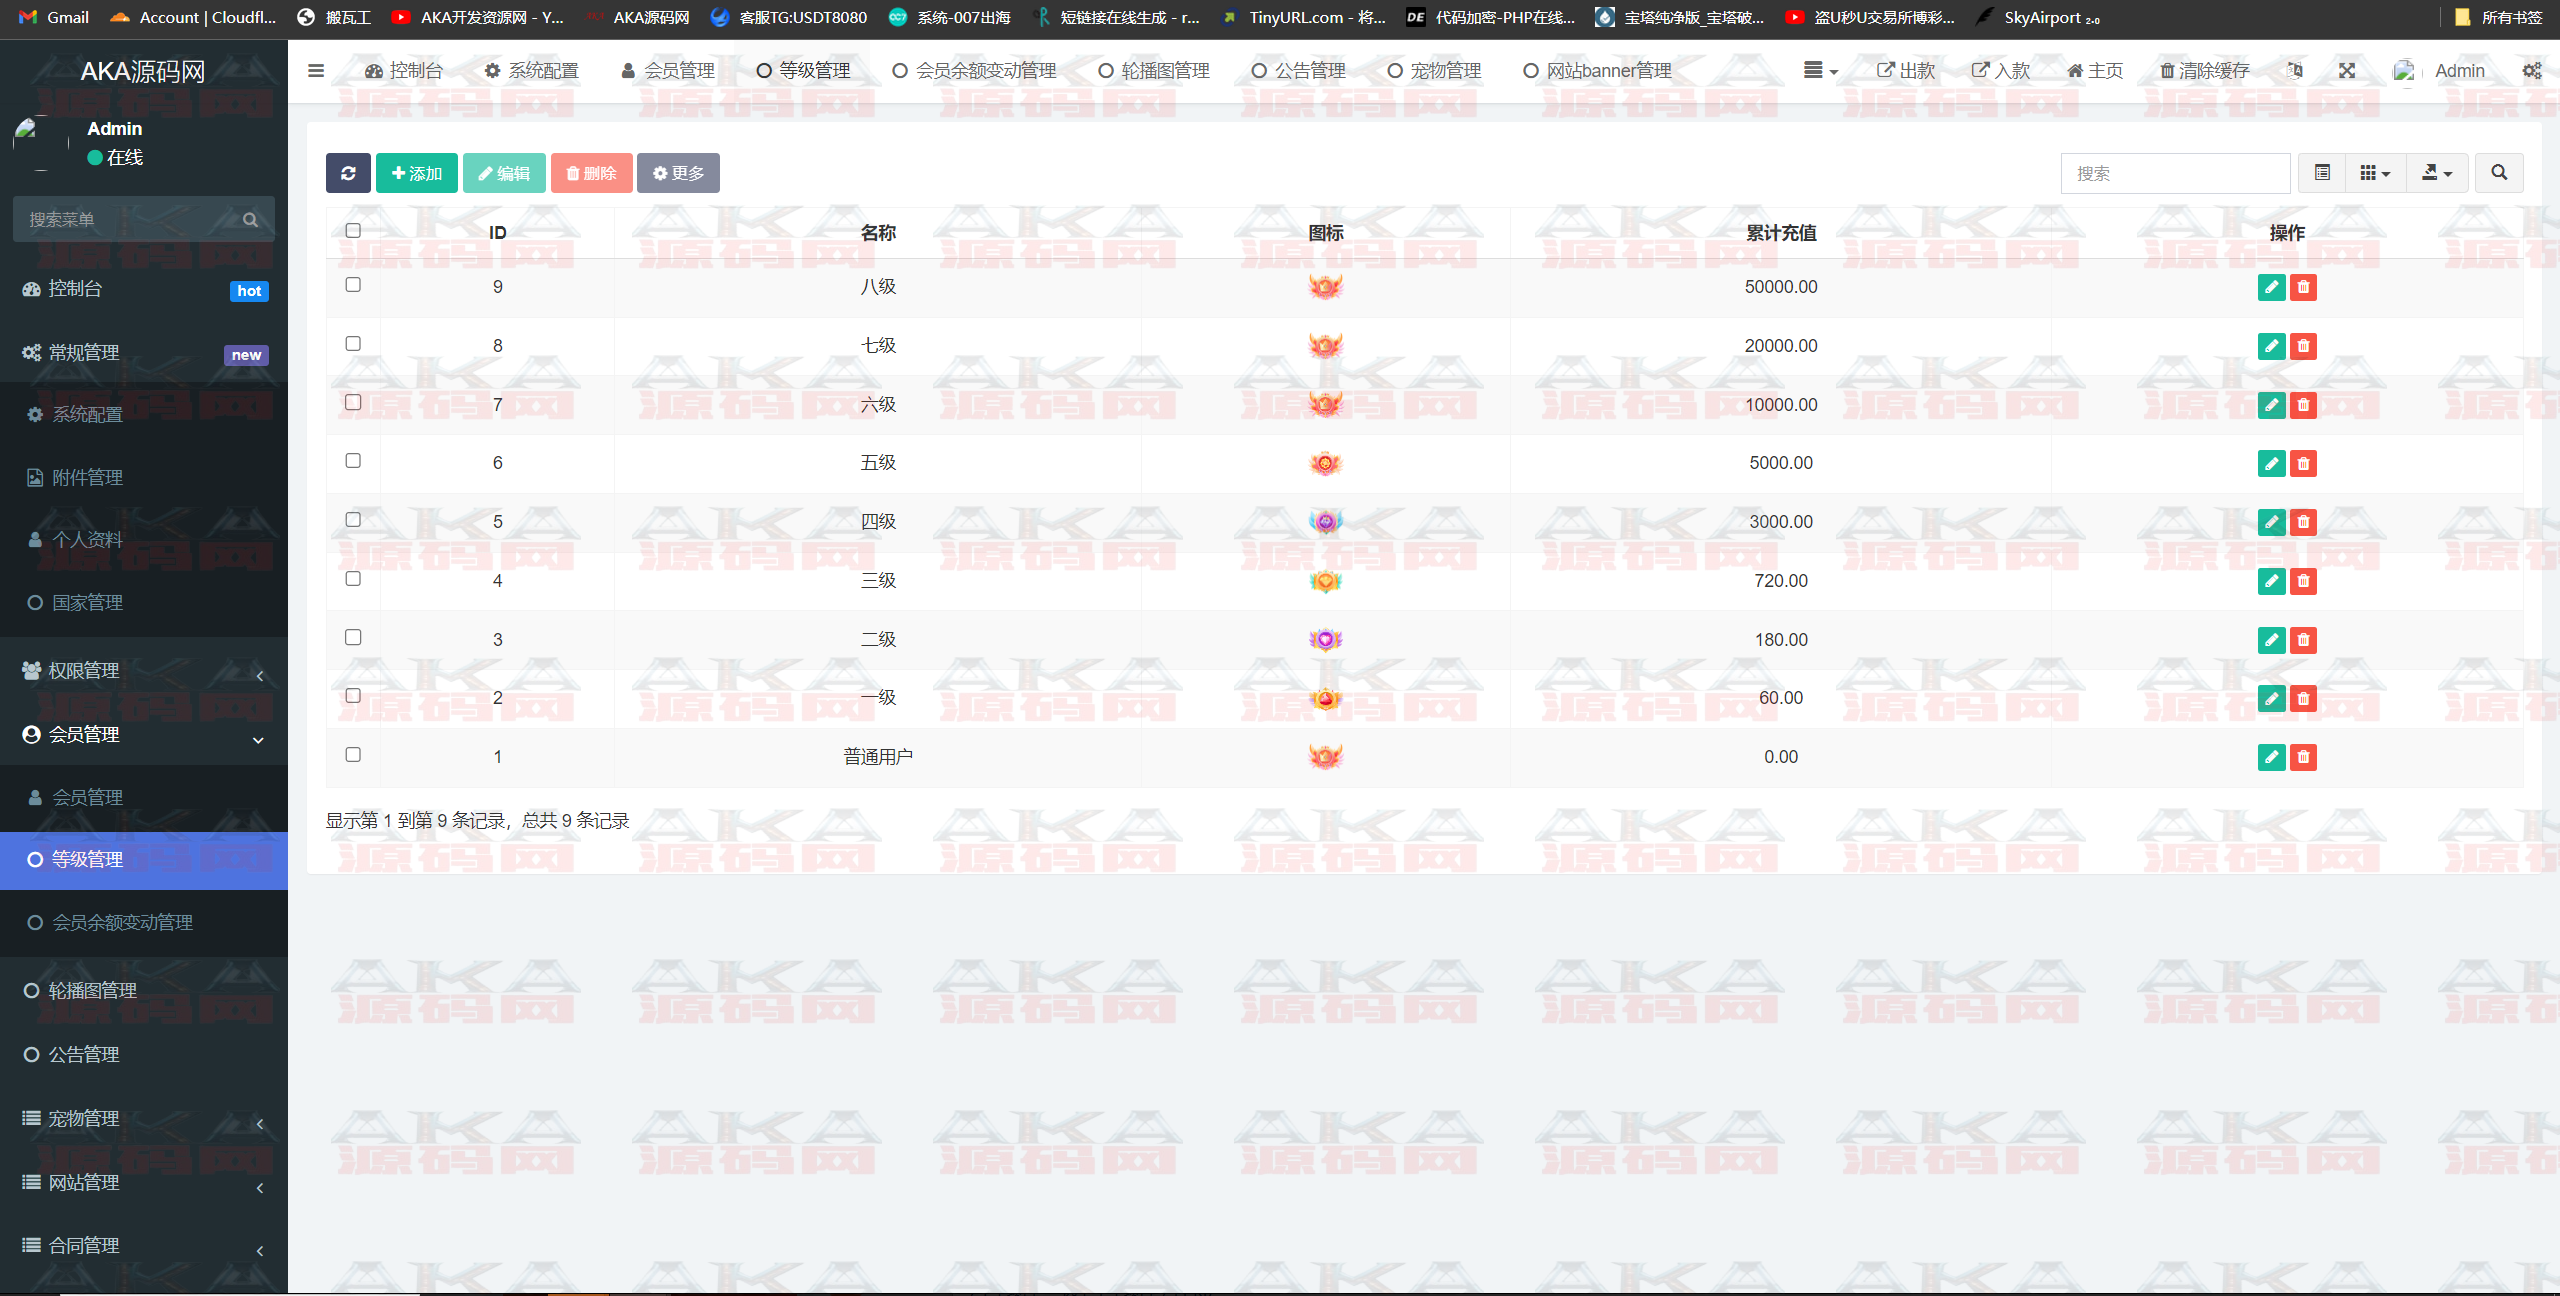The image size is (2560, 1296).
Task: Focus the 搜索 input above the table
Action: click(x=2175, y=173)
